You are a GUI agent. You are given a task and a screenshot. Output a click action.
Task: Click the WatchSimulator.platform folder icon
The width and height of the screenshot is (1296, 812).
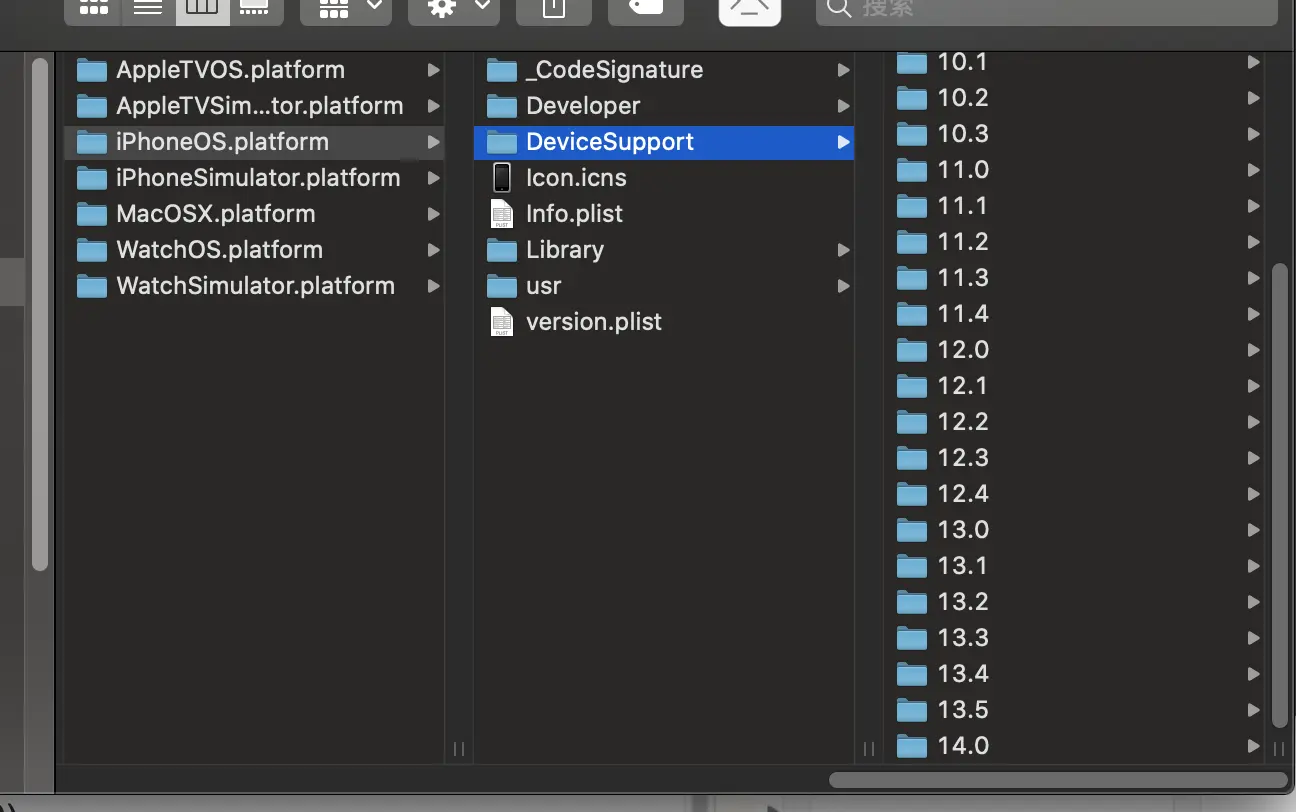92,286
